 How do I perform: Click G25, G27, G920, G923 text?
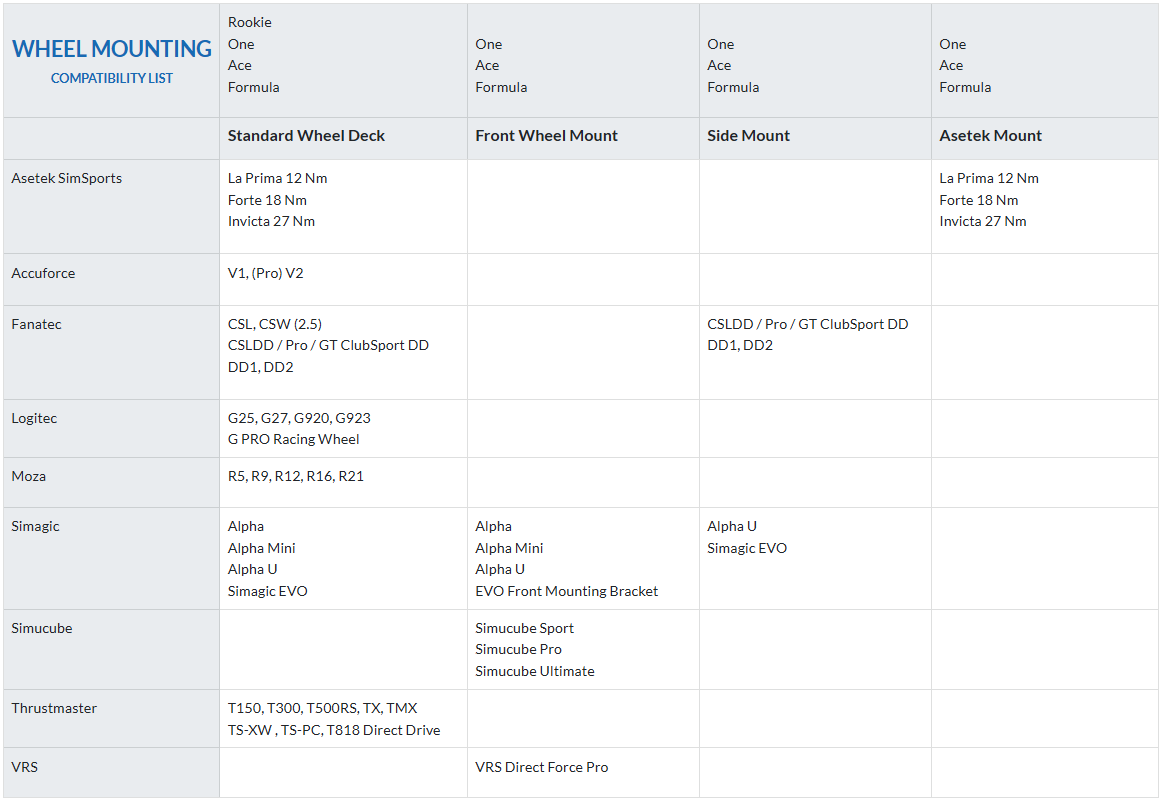click(x=299, y=418)
